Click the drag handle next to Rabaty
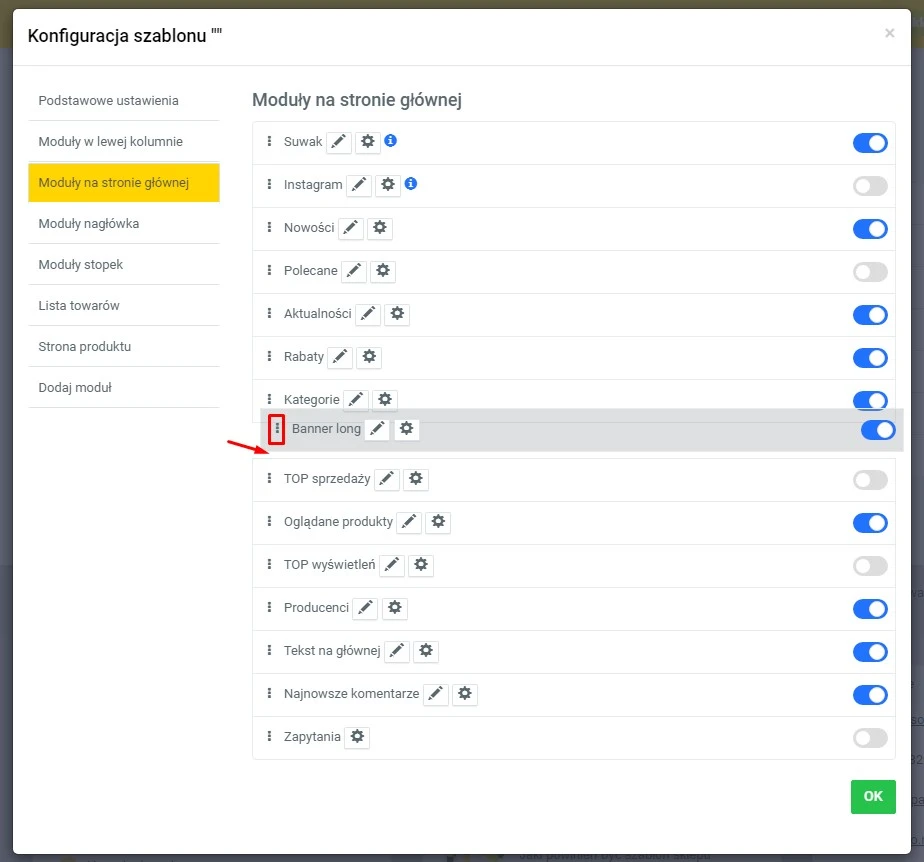The height and width of the screenshot is (862, 924). [x=269, y=356]
